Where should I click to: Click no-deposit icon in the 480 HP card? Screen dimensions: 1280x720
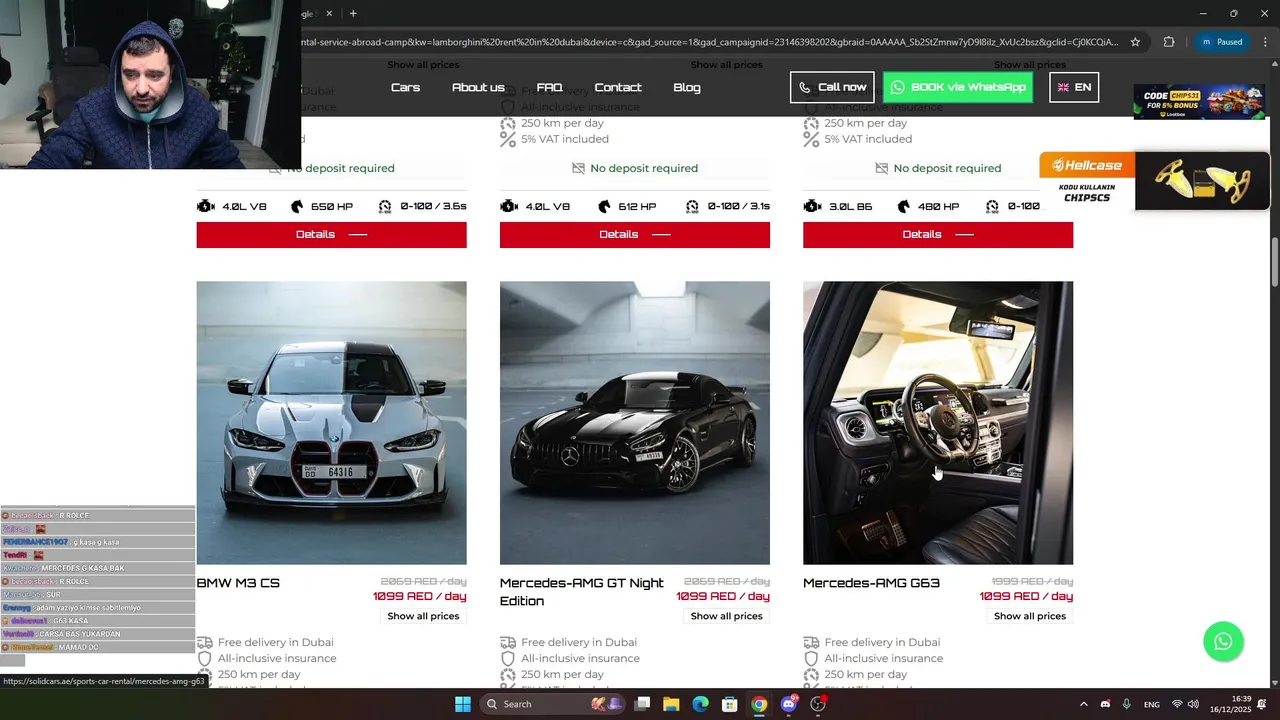(881, 168)
